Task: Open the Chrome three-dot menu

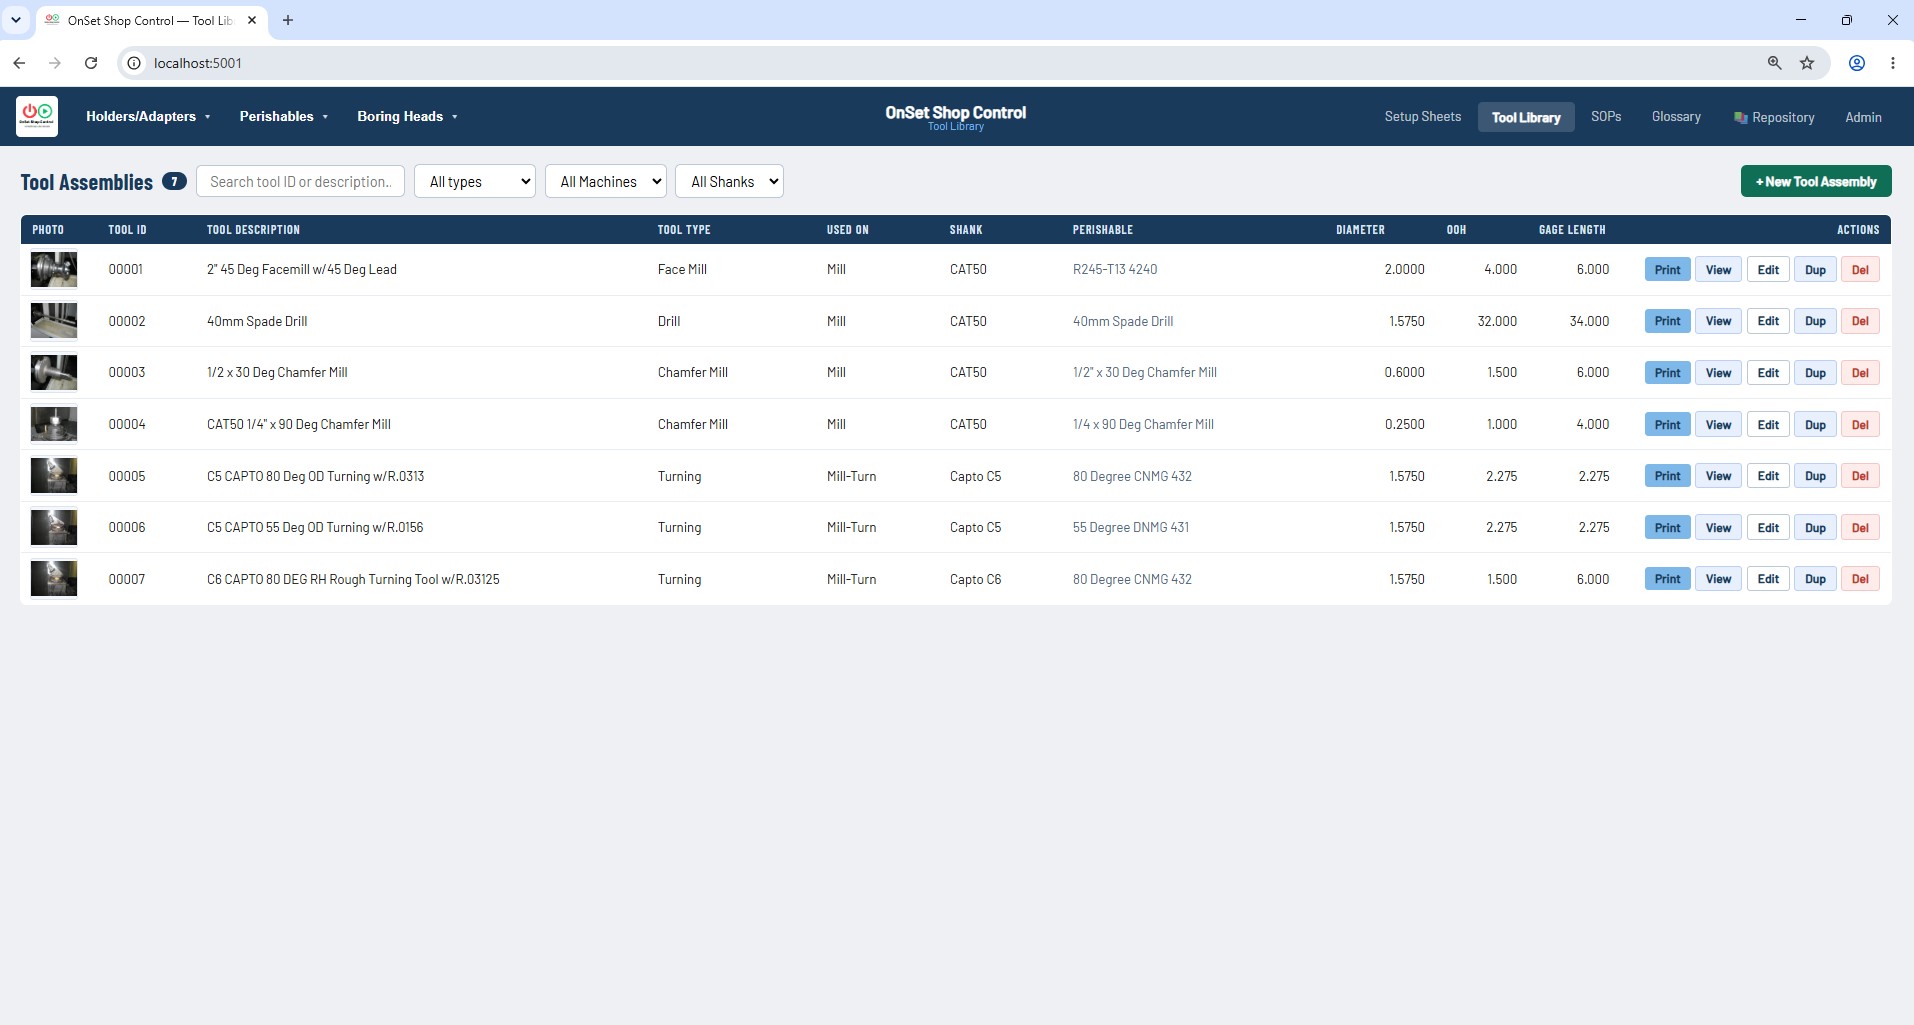Action: click(x=1893, y=63)
